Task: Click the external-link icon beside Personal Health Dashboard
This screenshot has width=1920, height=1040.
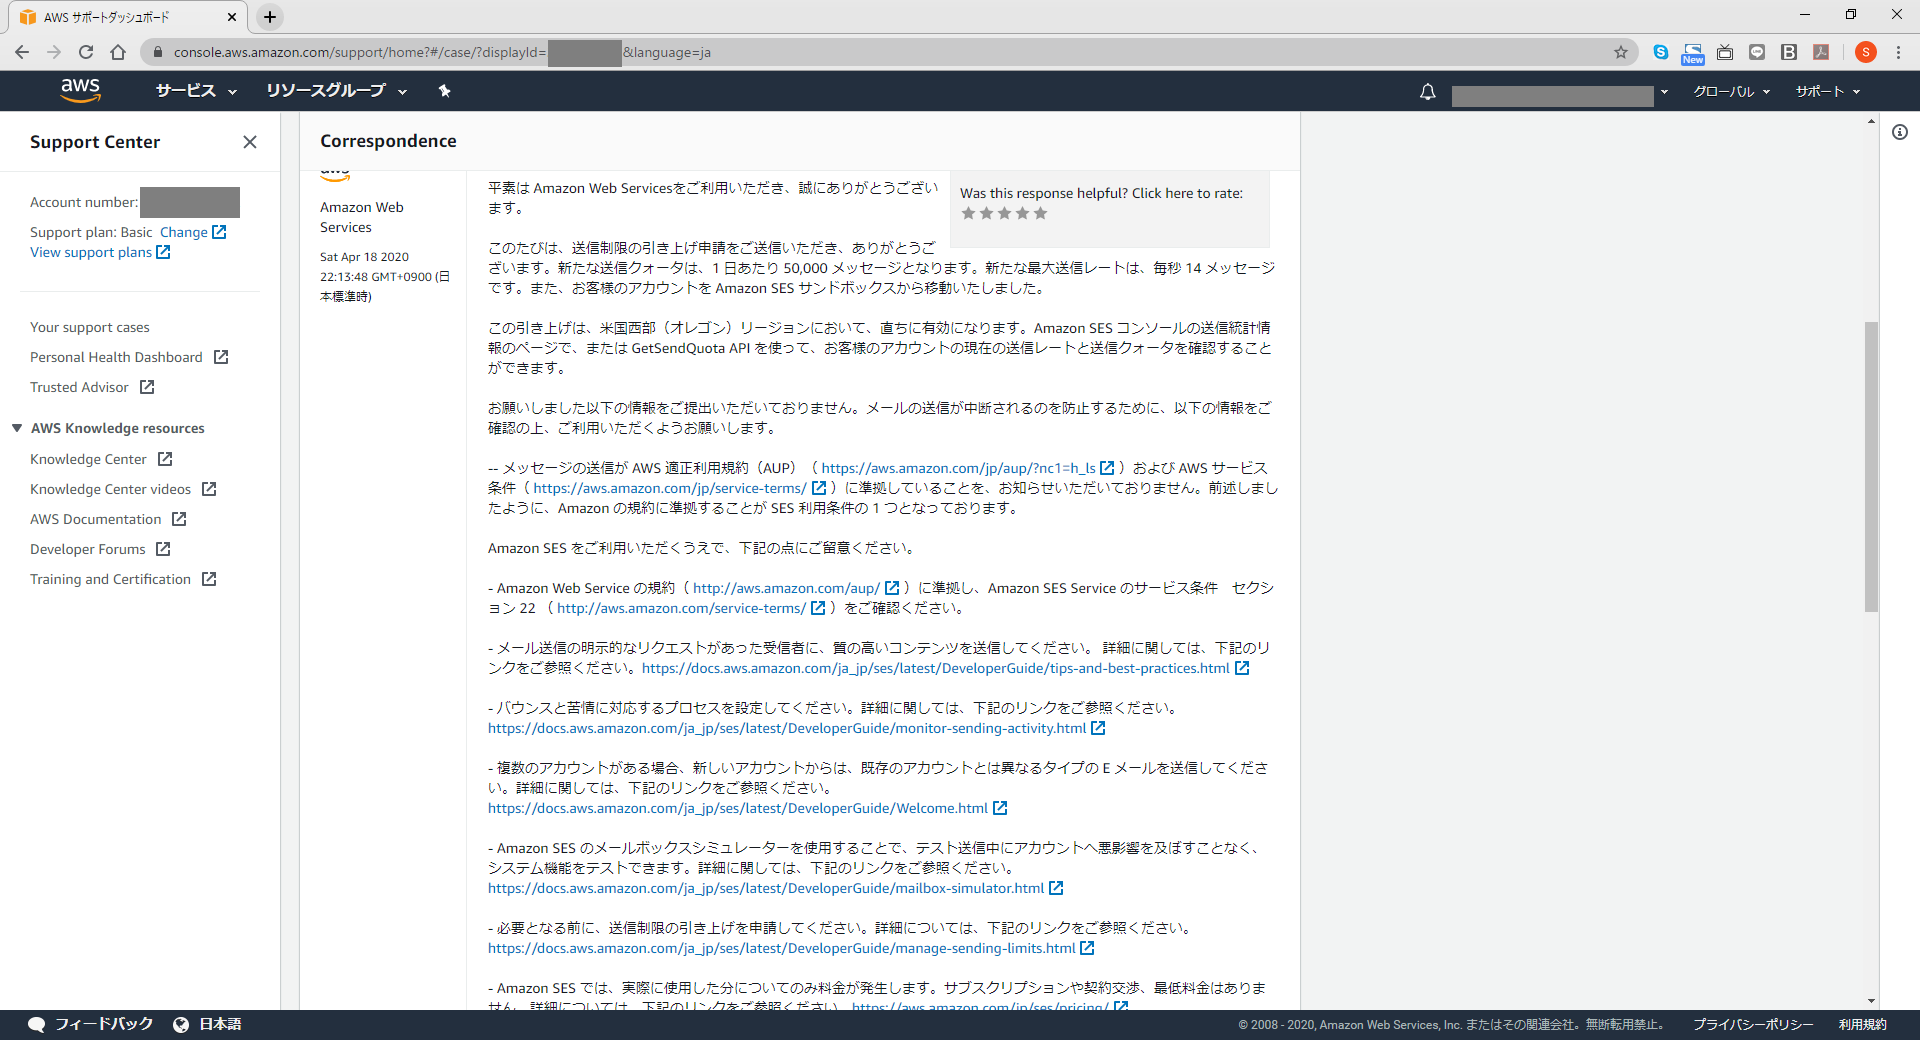Action: point(221,357)
